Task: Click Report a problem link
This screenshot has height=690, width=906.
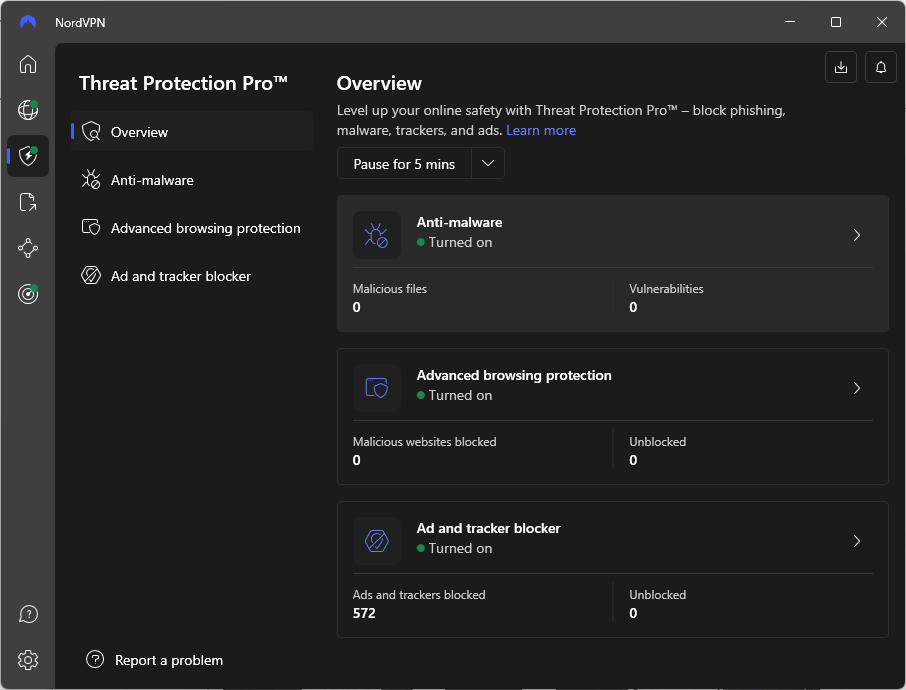Action: [169, 660]
